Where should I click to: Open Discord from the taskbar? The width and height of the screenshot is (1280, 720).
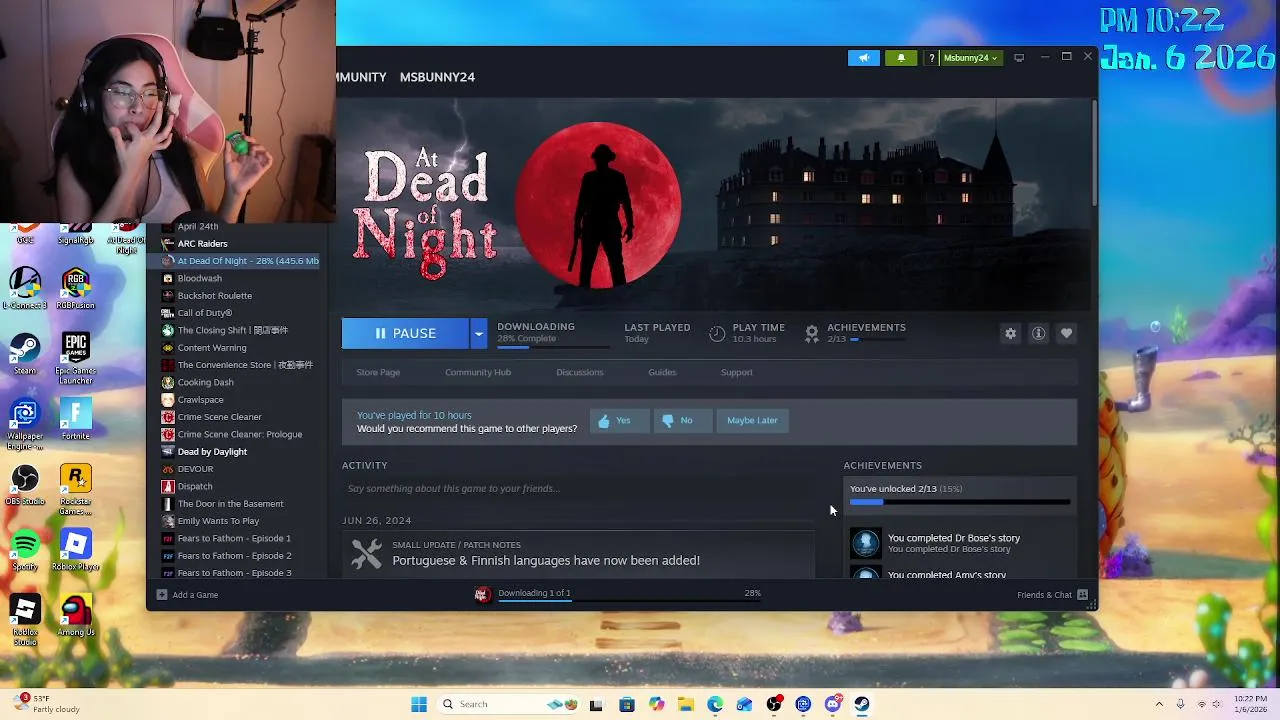coord(833,704)
